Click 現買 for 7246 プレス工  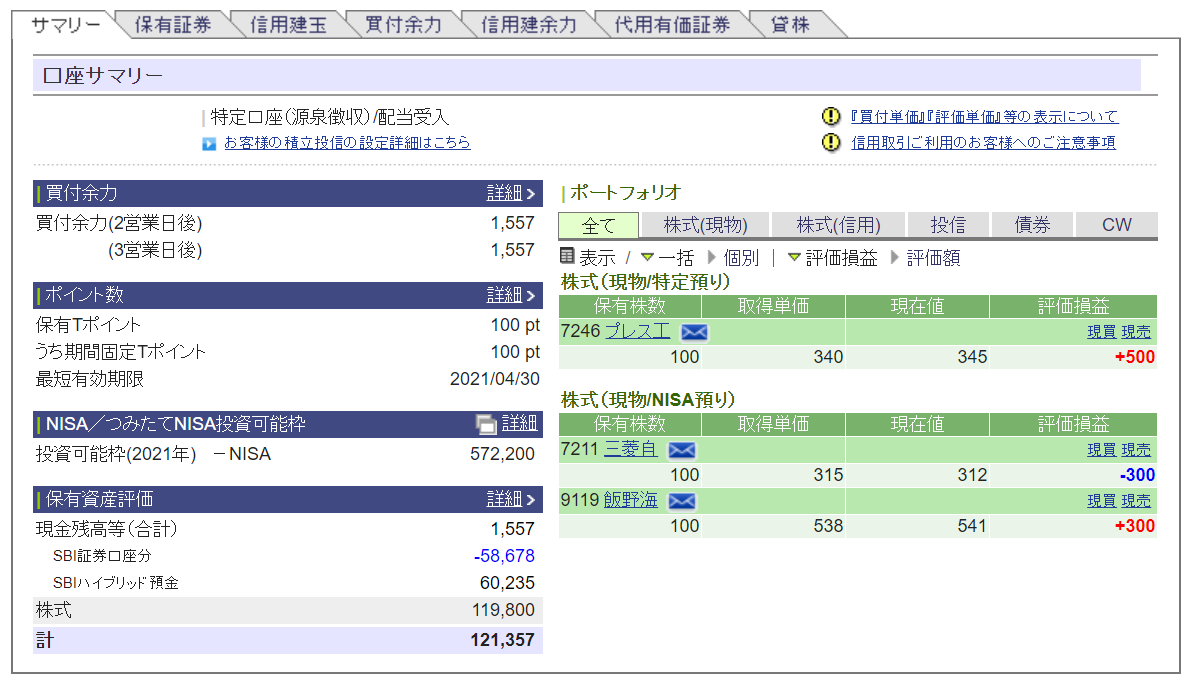pos(1101,332)
